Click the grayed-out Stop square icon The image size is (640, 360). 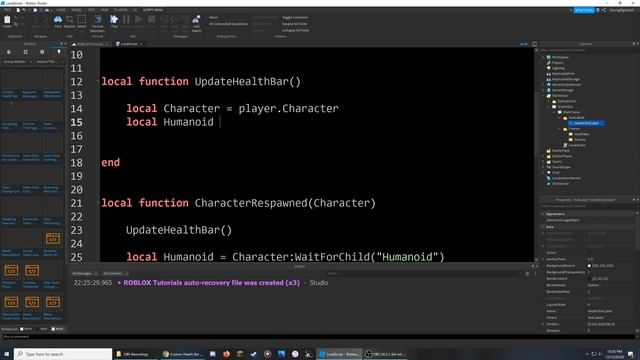pyautogui.click(x=152, y=20)
